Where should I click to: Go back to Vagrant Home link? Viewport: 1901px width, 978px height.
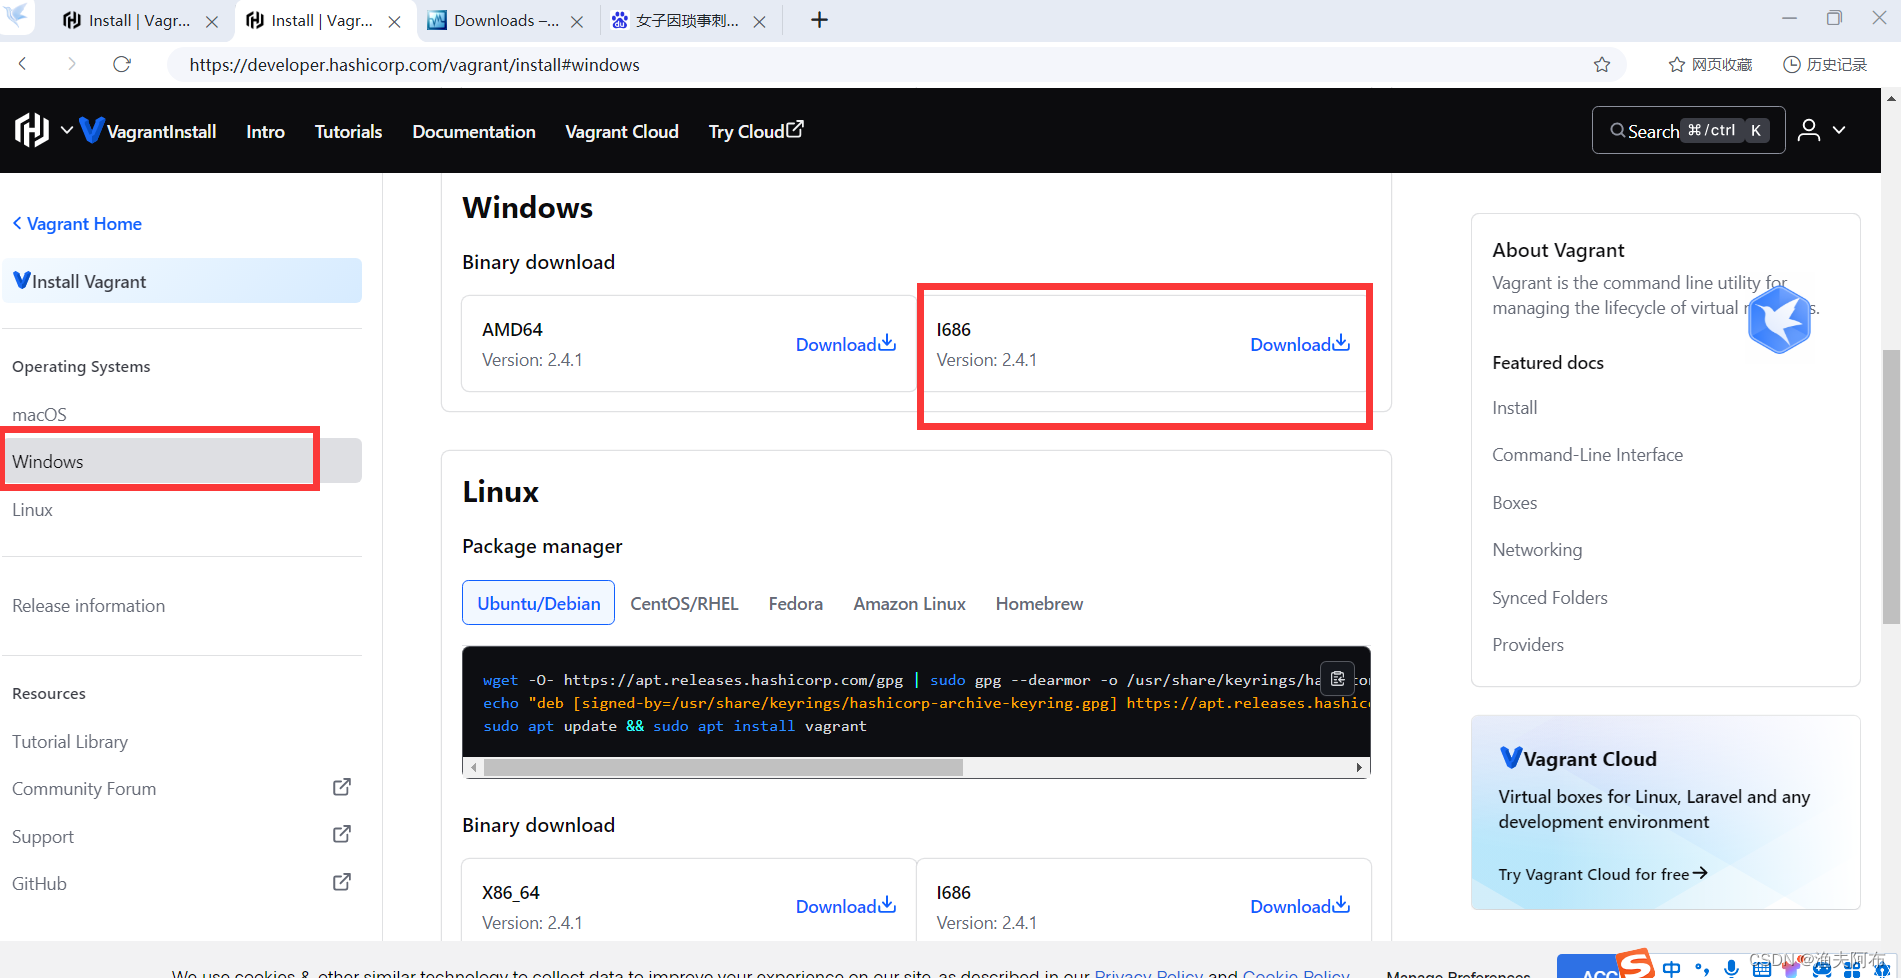tap(77, 224)
